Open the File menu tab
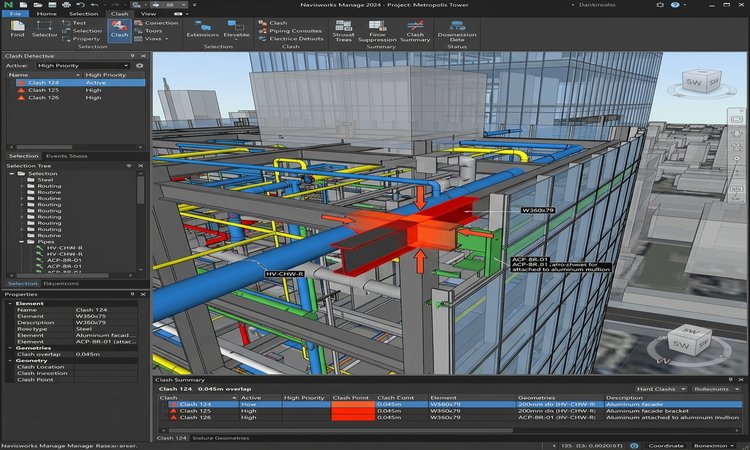This screenshot has height=450, width=750. [15, 14]
